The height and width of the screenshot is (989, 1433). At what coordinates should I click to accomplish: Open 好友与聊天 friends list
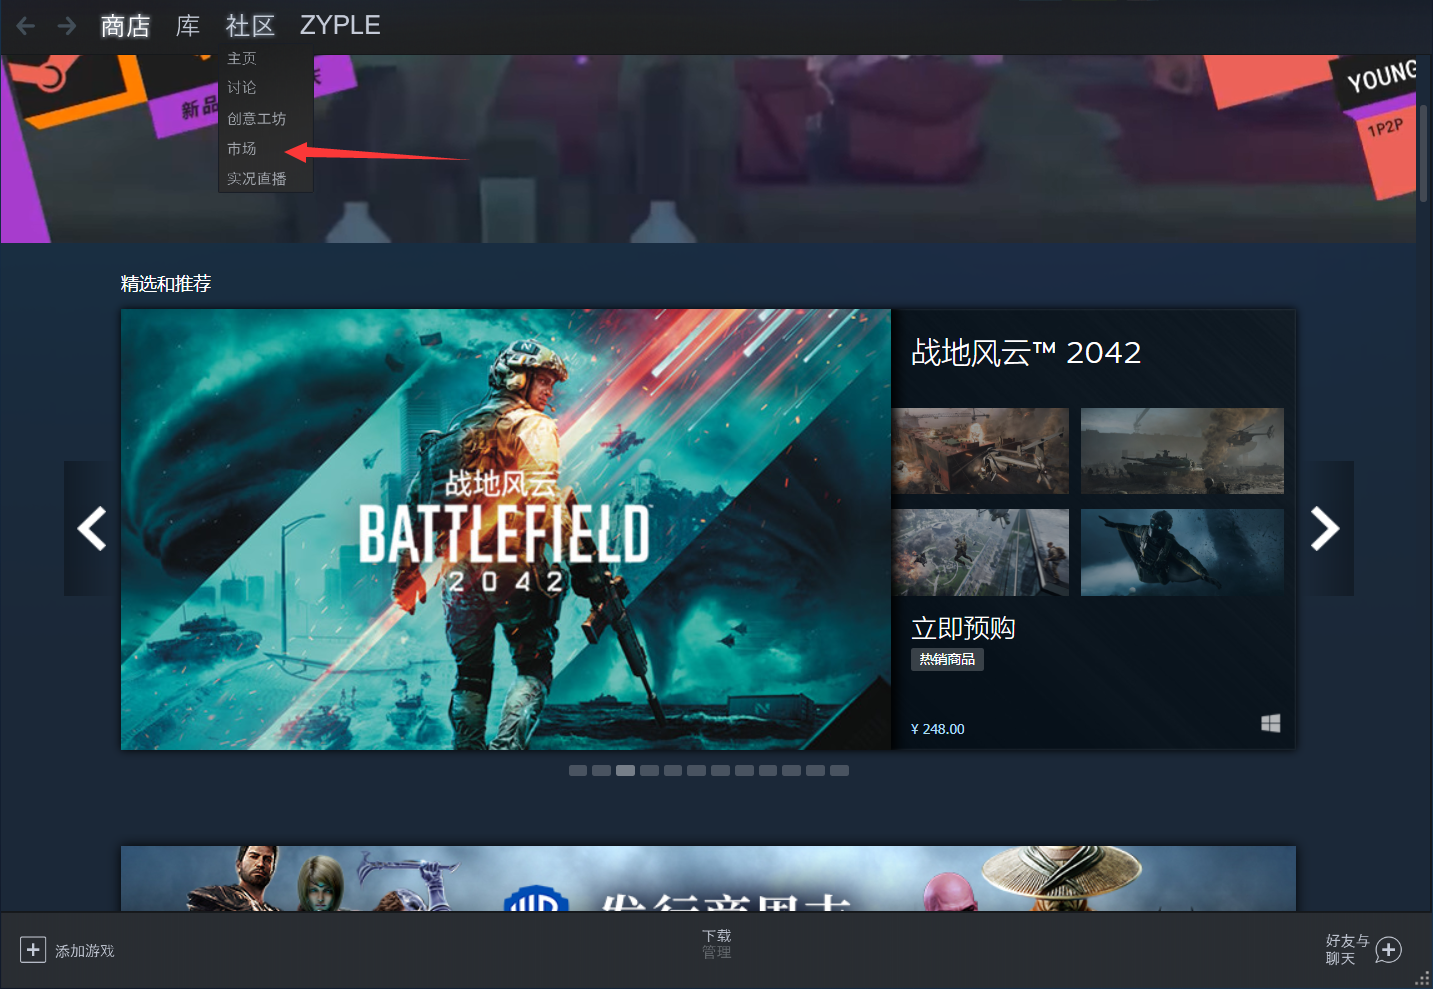coord(1347,950)
